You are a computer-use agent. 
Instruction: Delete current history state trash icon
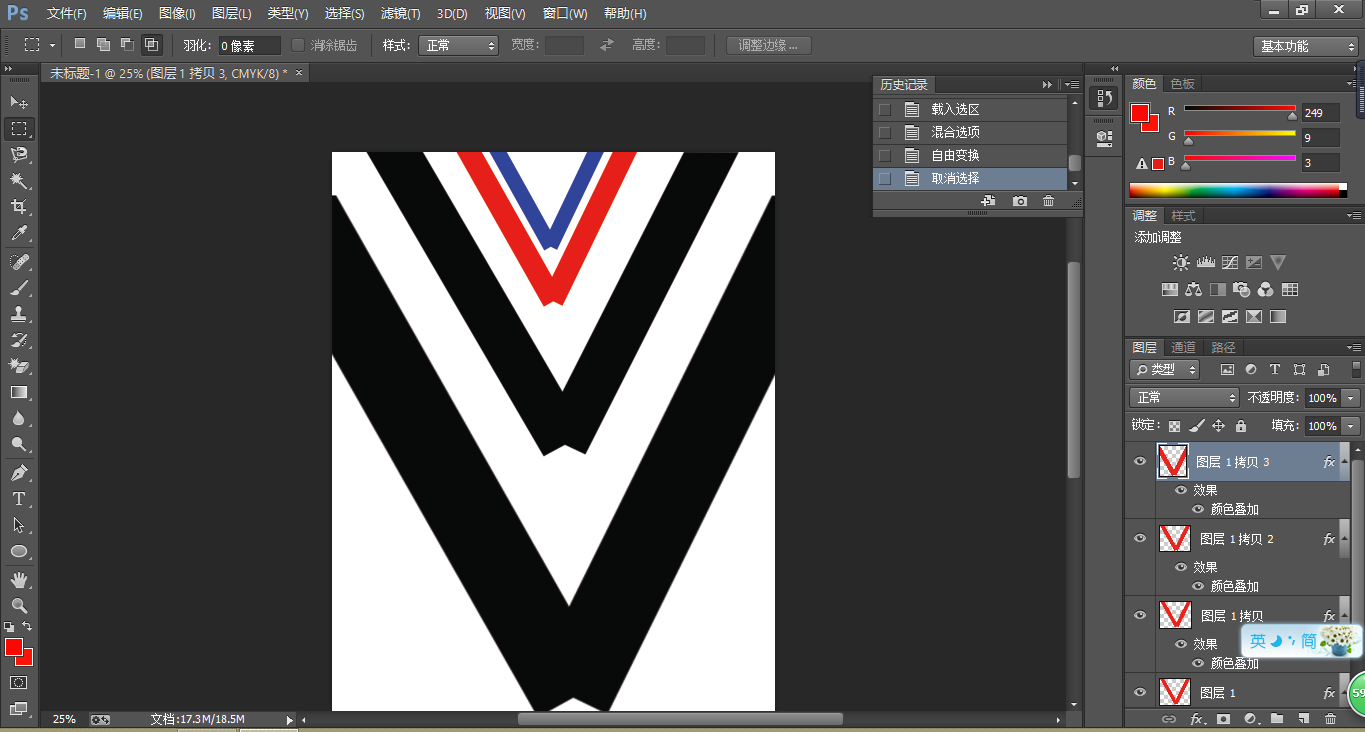click(1048, 201)
